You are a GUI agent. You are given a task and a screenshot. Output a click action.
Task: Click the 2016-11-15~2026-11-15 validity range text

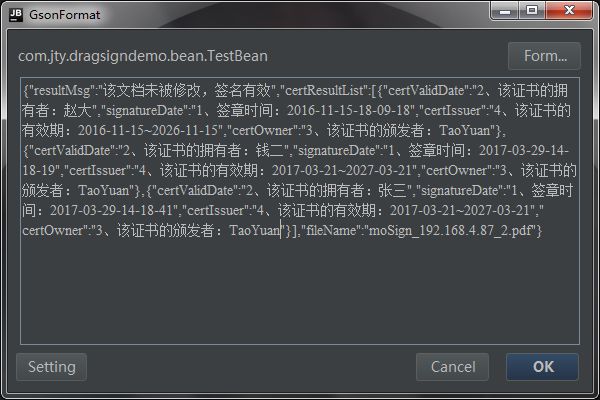point(148,131)
